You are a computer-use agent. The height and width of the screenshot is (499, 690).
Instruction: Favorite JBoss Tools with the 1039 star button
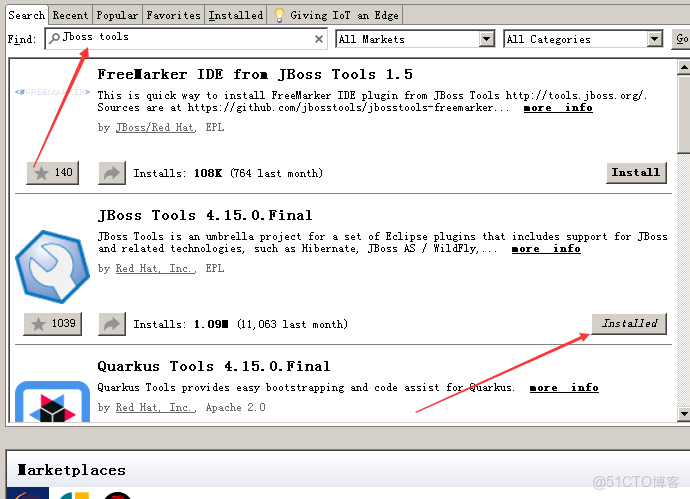(52, 324)
